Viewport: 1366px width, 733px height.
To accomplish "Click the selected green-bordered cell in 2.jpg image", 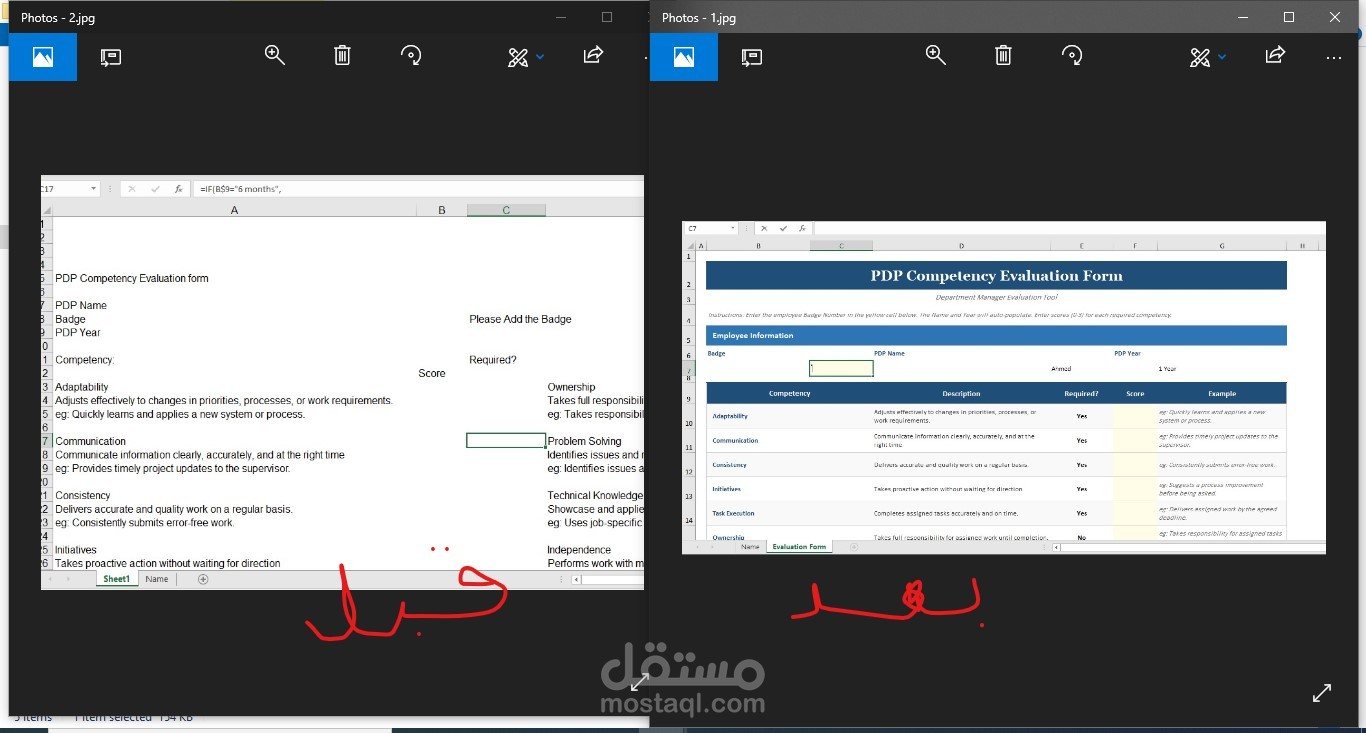I will [506, 441].
